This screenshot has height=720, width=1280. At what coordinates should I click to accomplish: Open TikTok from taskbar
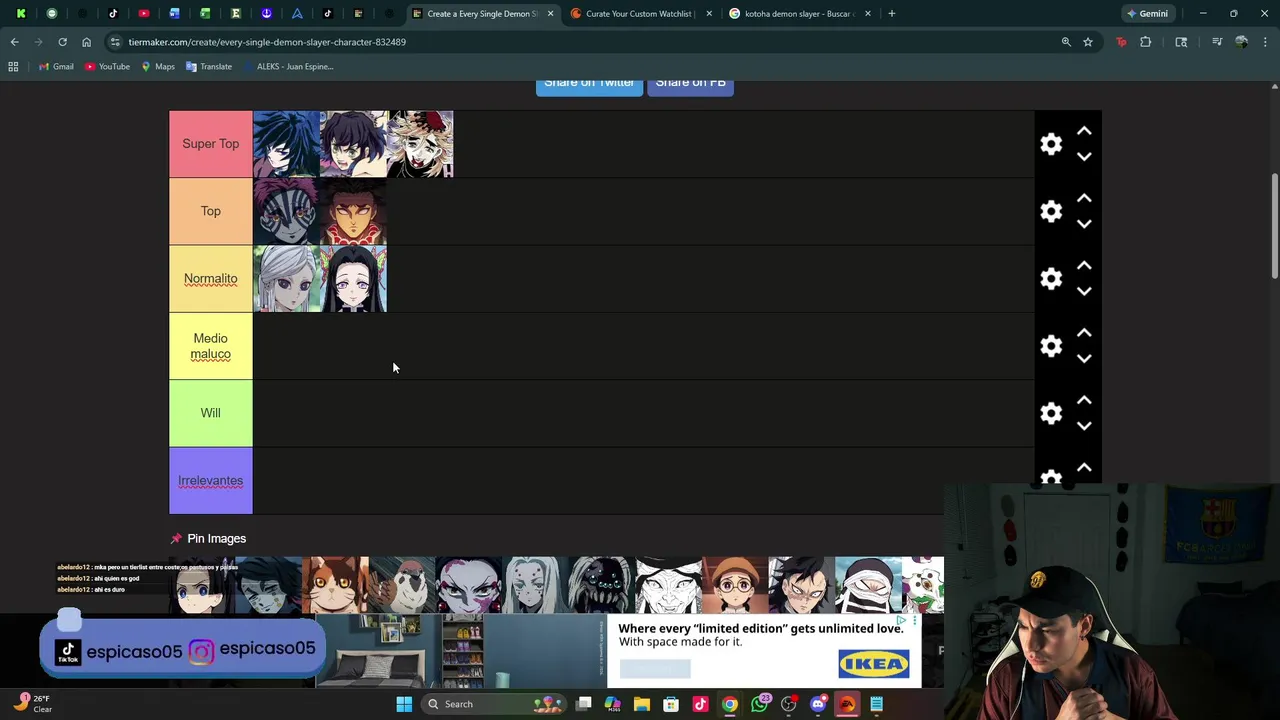pos(700,704)
